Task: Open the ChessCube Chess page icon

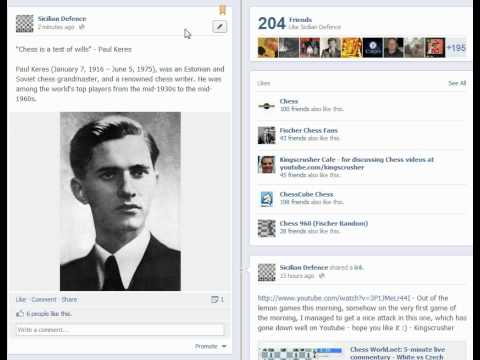Action: pos(266,199)
